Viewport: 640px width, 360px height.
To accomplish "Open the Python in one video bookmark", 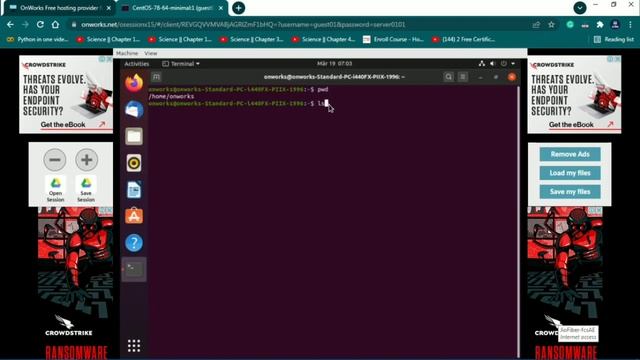I will [x=38, y=39].
